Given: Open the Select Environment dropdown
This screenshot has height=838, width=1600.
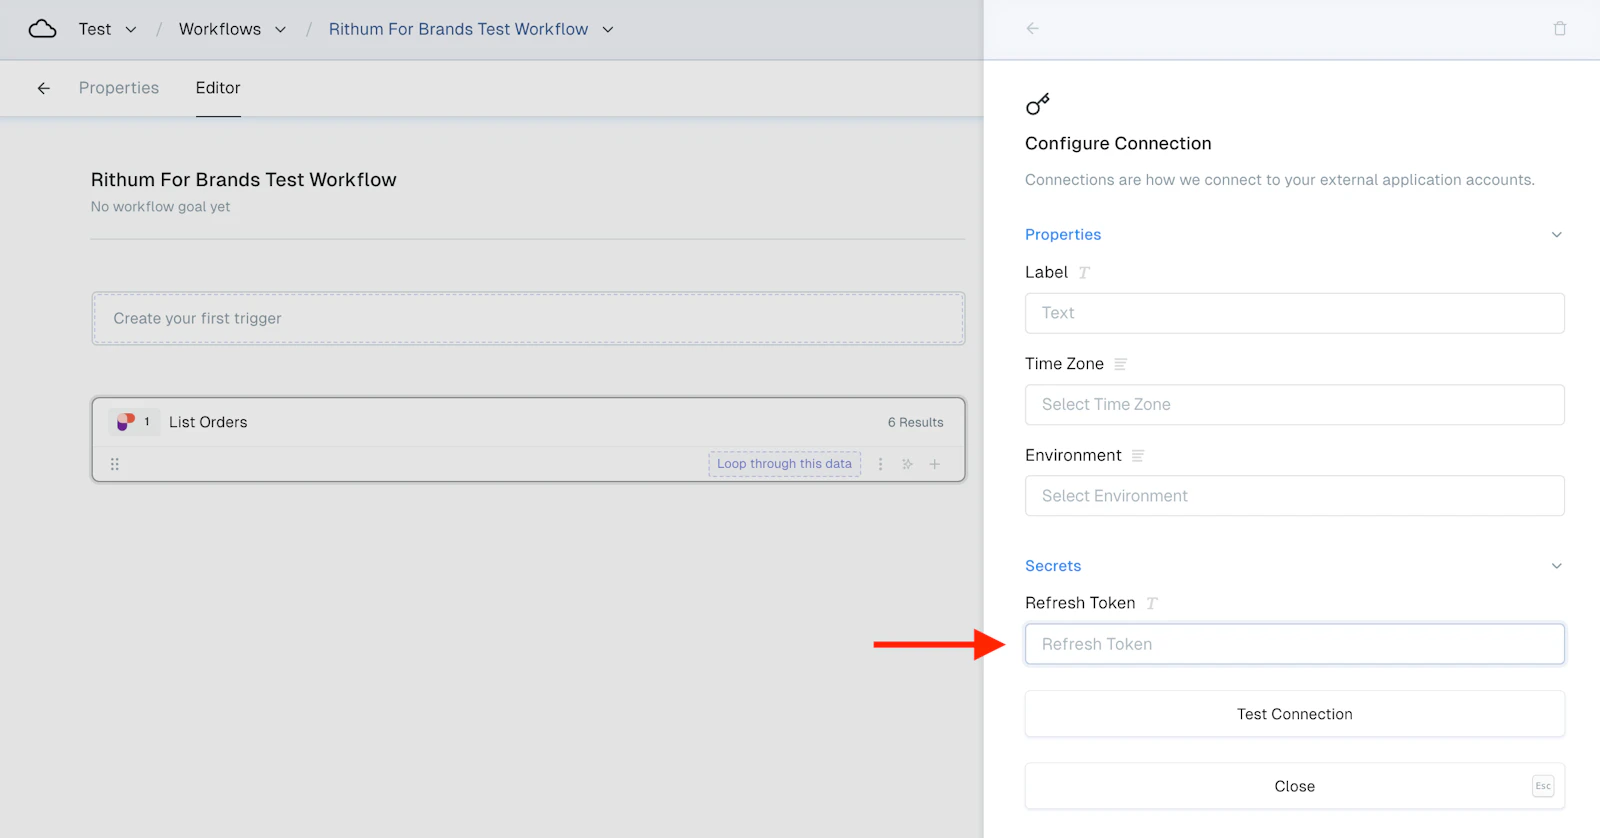Looking at the screenshot, I should 1295,496.
